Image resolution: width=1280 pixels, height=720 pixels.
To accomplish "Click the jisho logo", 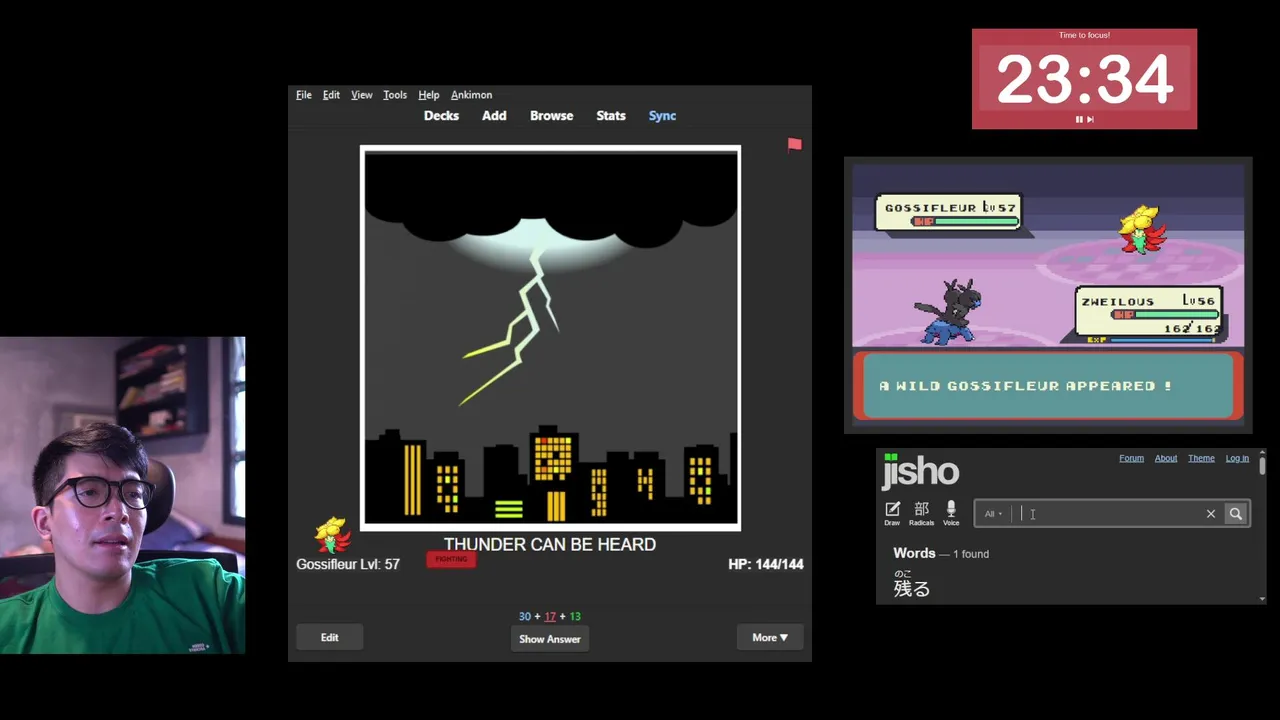I will [920, 470].
